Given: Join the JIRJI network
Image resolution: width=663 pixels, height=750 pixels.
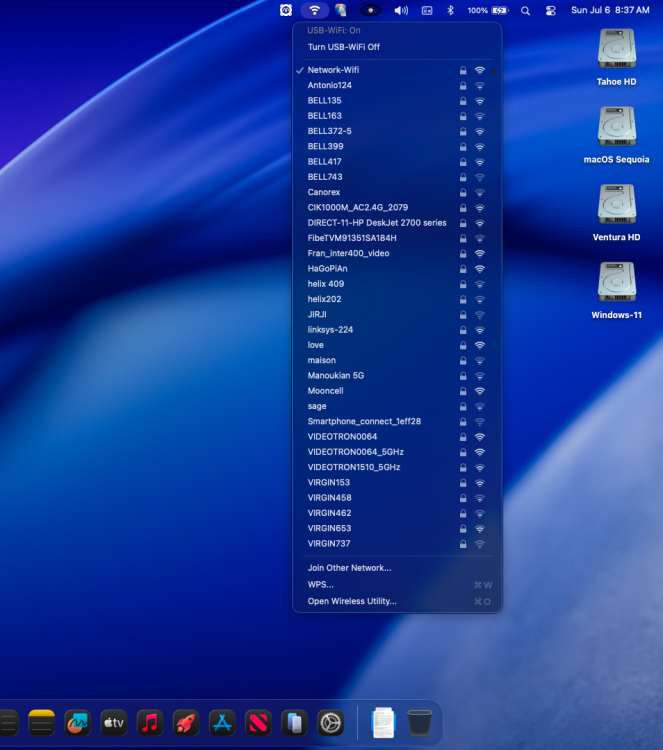Looking at the screenshot, I should click(397, 315).
